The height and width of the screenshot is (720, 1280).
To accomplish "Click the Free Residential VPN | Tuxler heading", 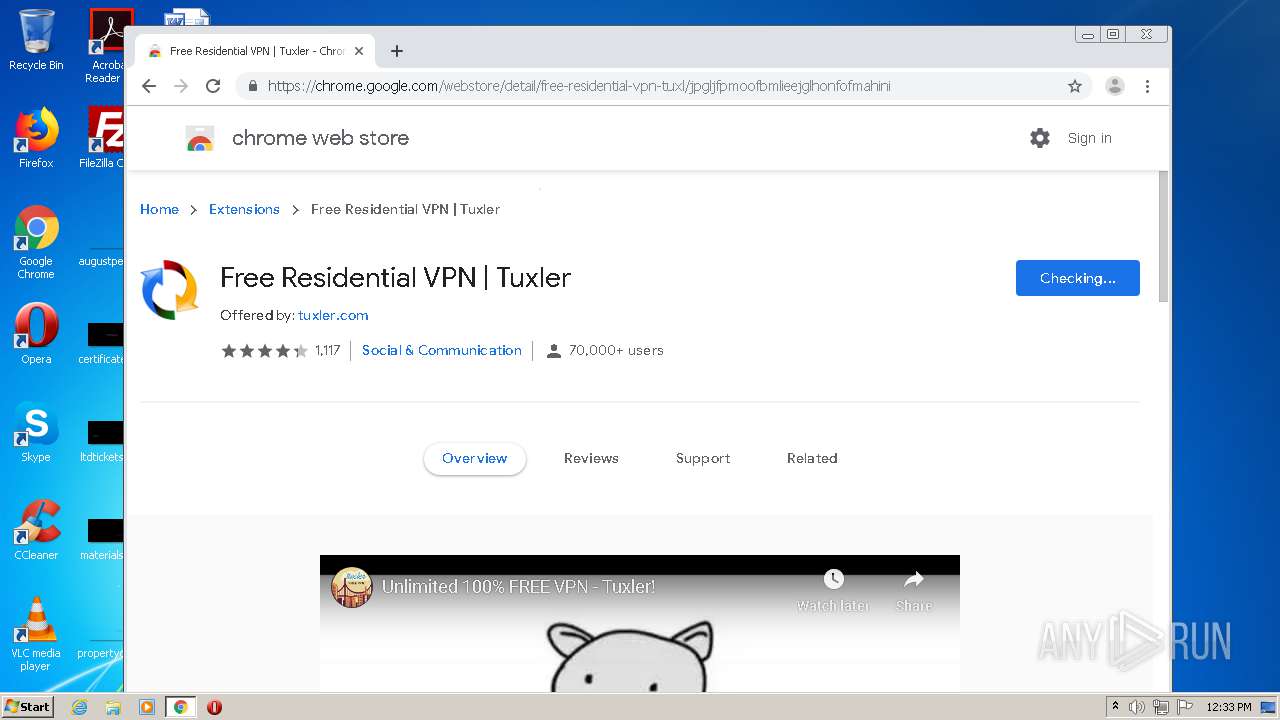I will tap(395, 277).
